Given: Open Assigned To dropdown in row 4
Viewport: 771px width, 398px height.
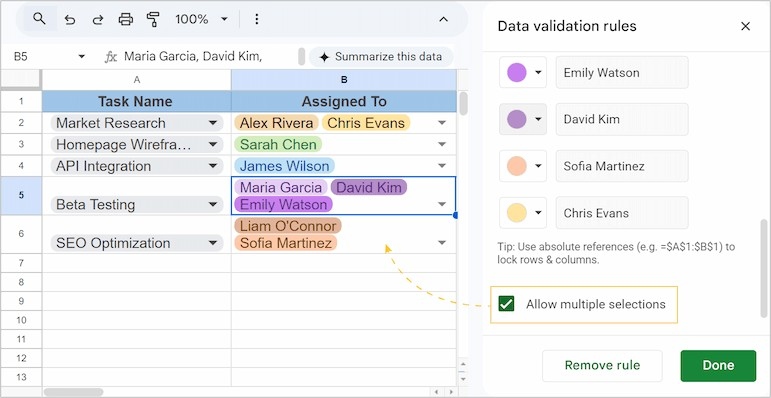Looking at the screenshot, I should click(442, 166).
